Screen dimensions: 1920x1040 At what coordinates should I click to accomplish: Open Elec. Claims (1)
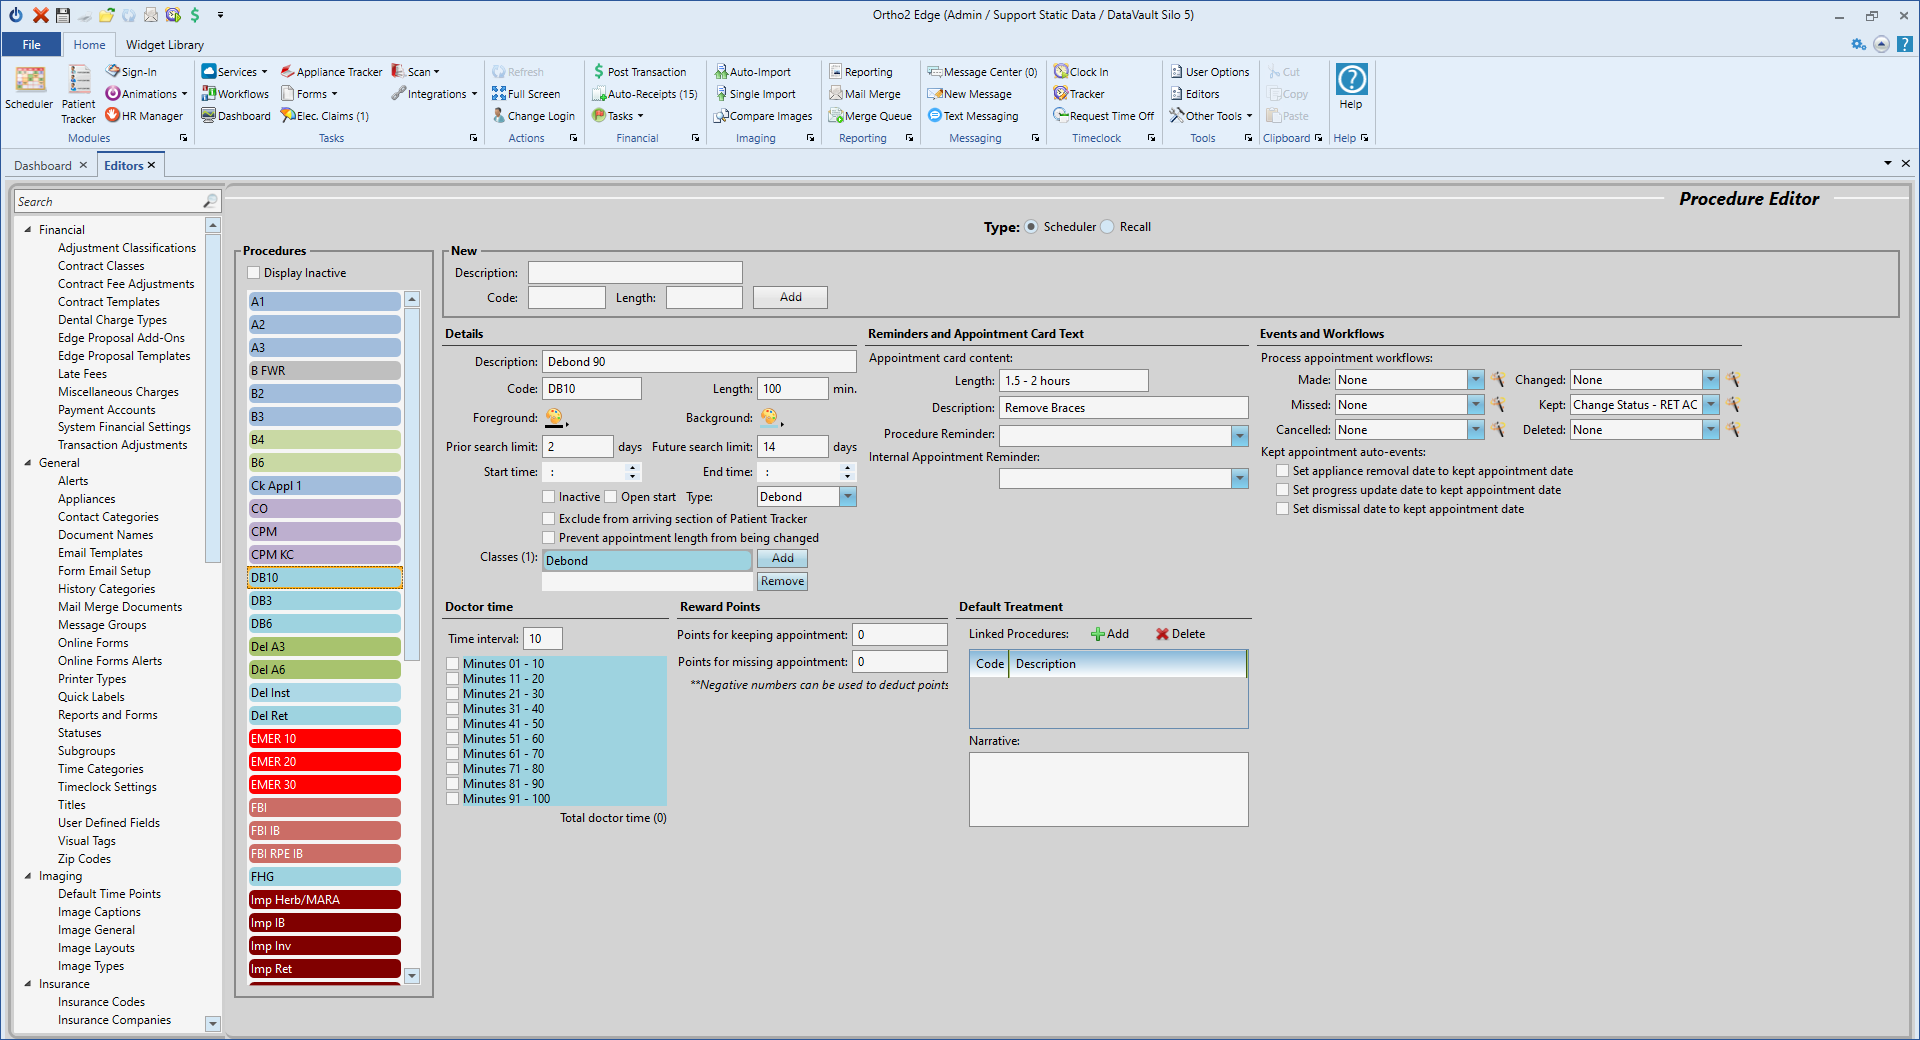pos(325,116)
